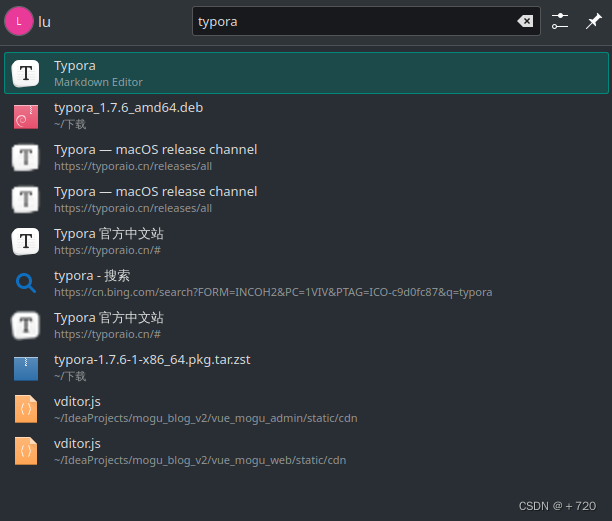This screenshot has width=612, height=521.
Task: Focus the search field containing 'typora'
Action: (x=366, y=21)
